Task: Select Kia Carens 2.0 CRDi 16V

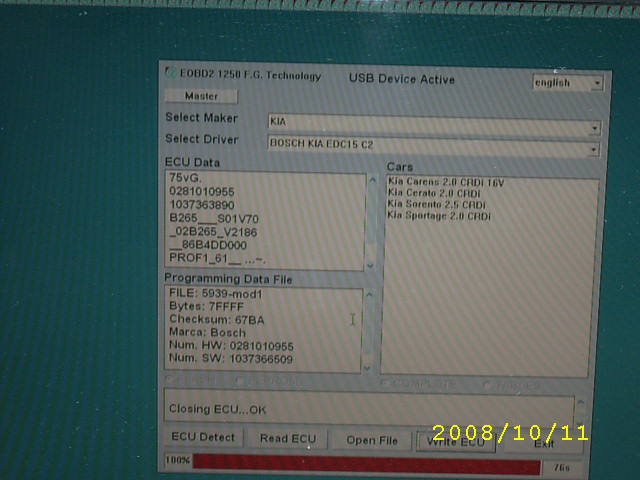Action: (x=446, y=182)
